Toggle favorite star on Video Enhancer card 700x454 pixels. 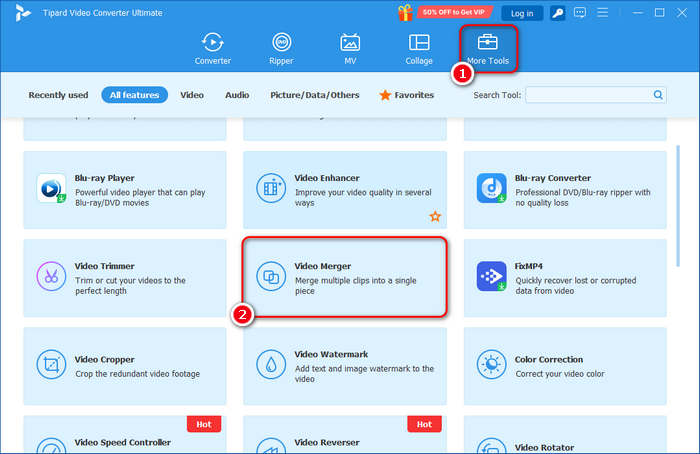coord(435,217)
